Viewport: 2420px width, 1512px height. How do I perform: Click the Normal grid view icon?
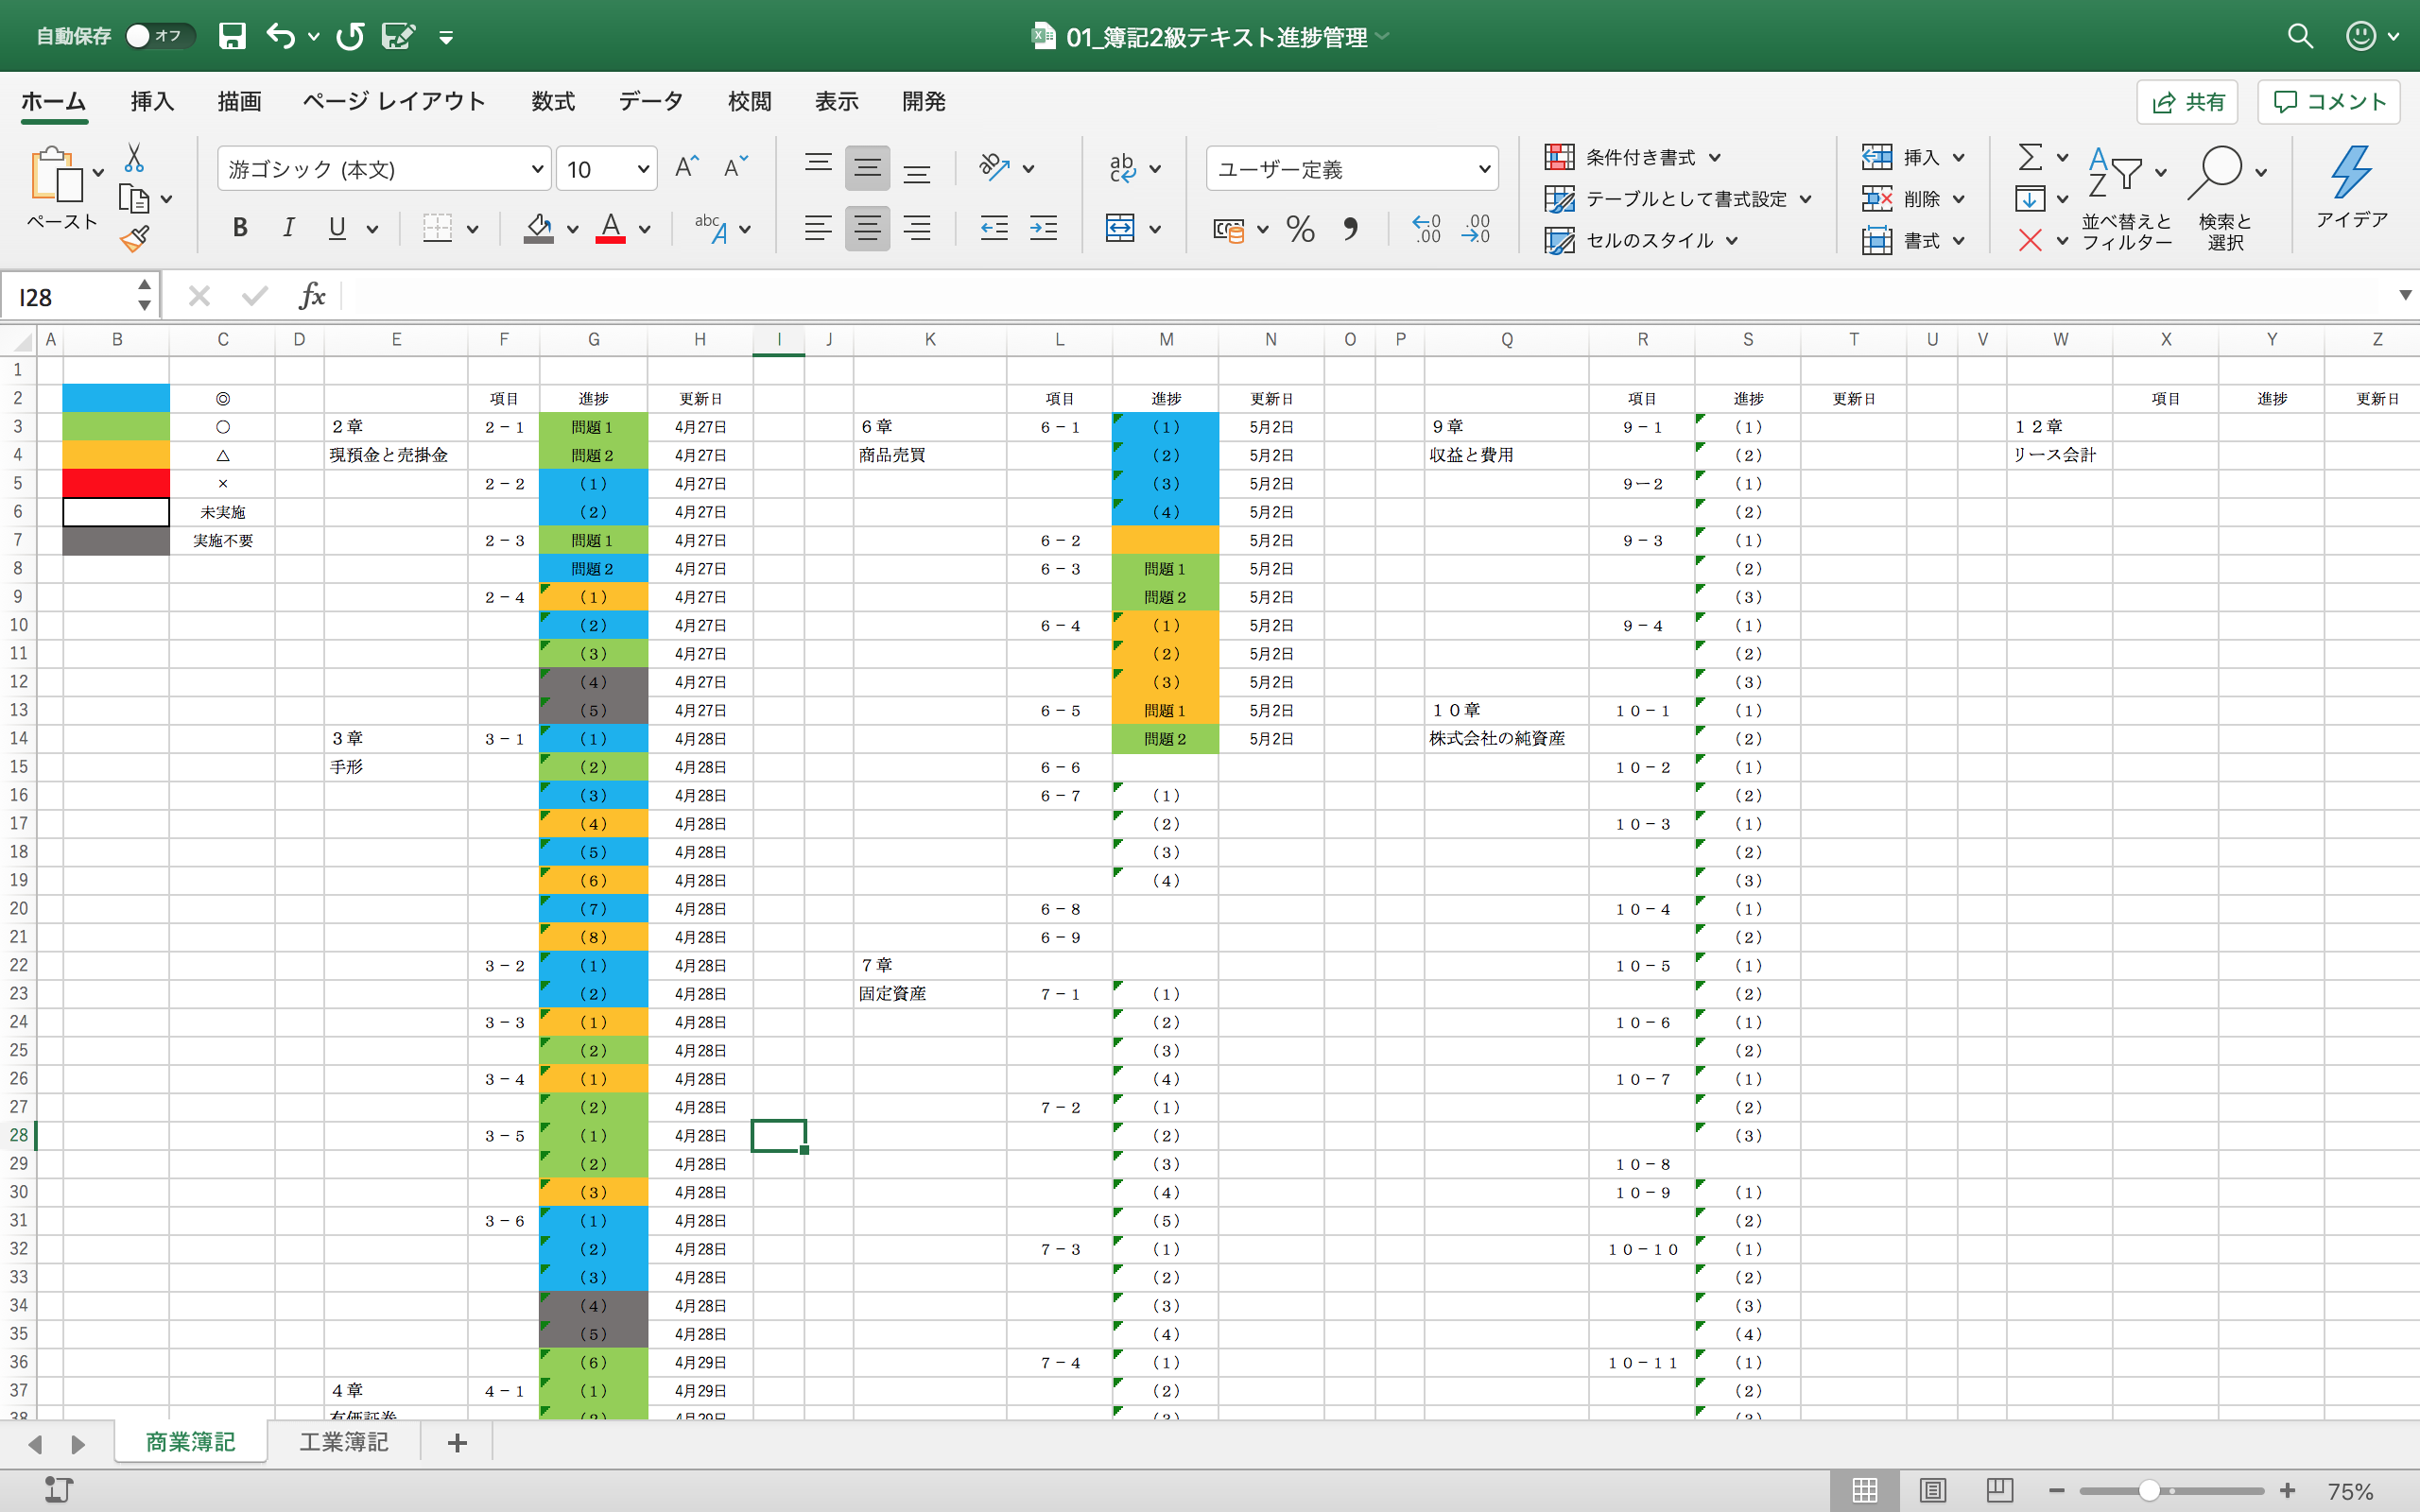pyautogui.click(x=1864, y=1490)
